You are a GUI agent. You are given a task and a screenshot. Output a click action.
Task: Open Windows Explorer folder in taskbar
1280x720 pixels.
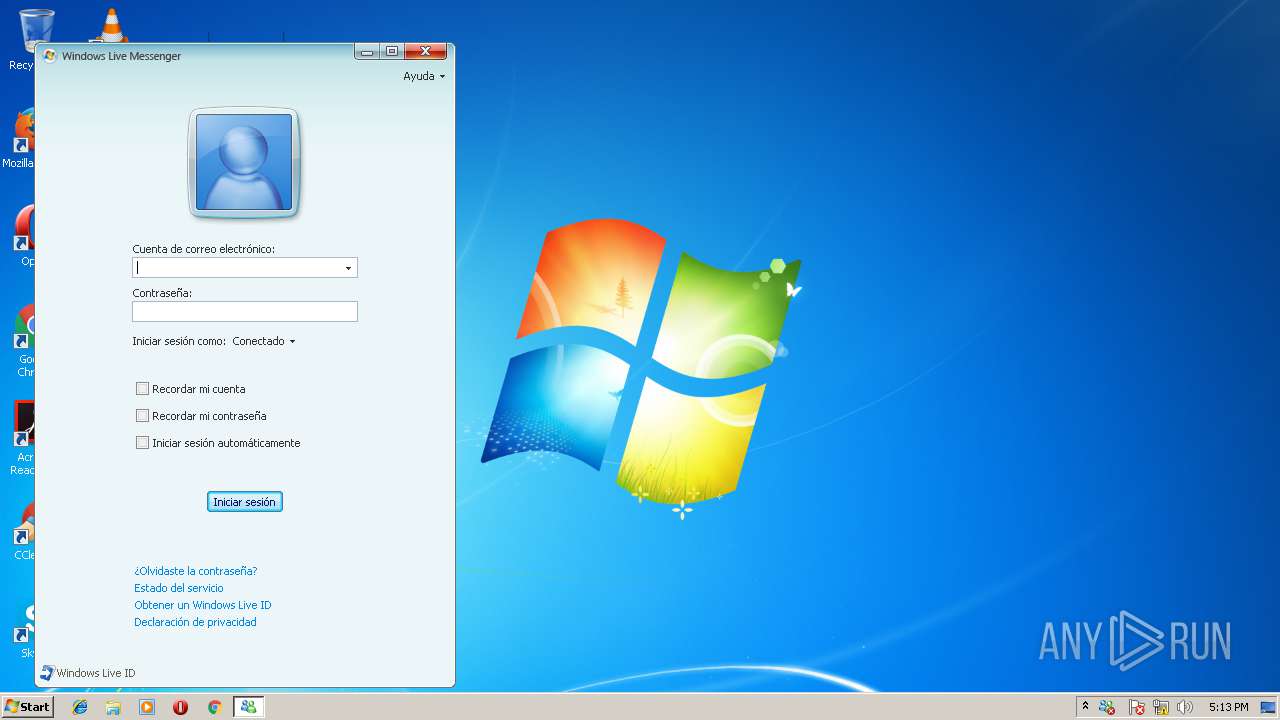pos(113,707)
